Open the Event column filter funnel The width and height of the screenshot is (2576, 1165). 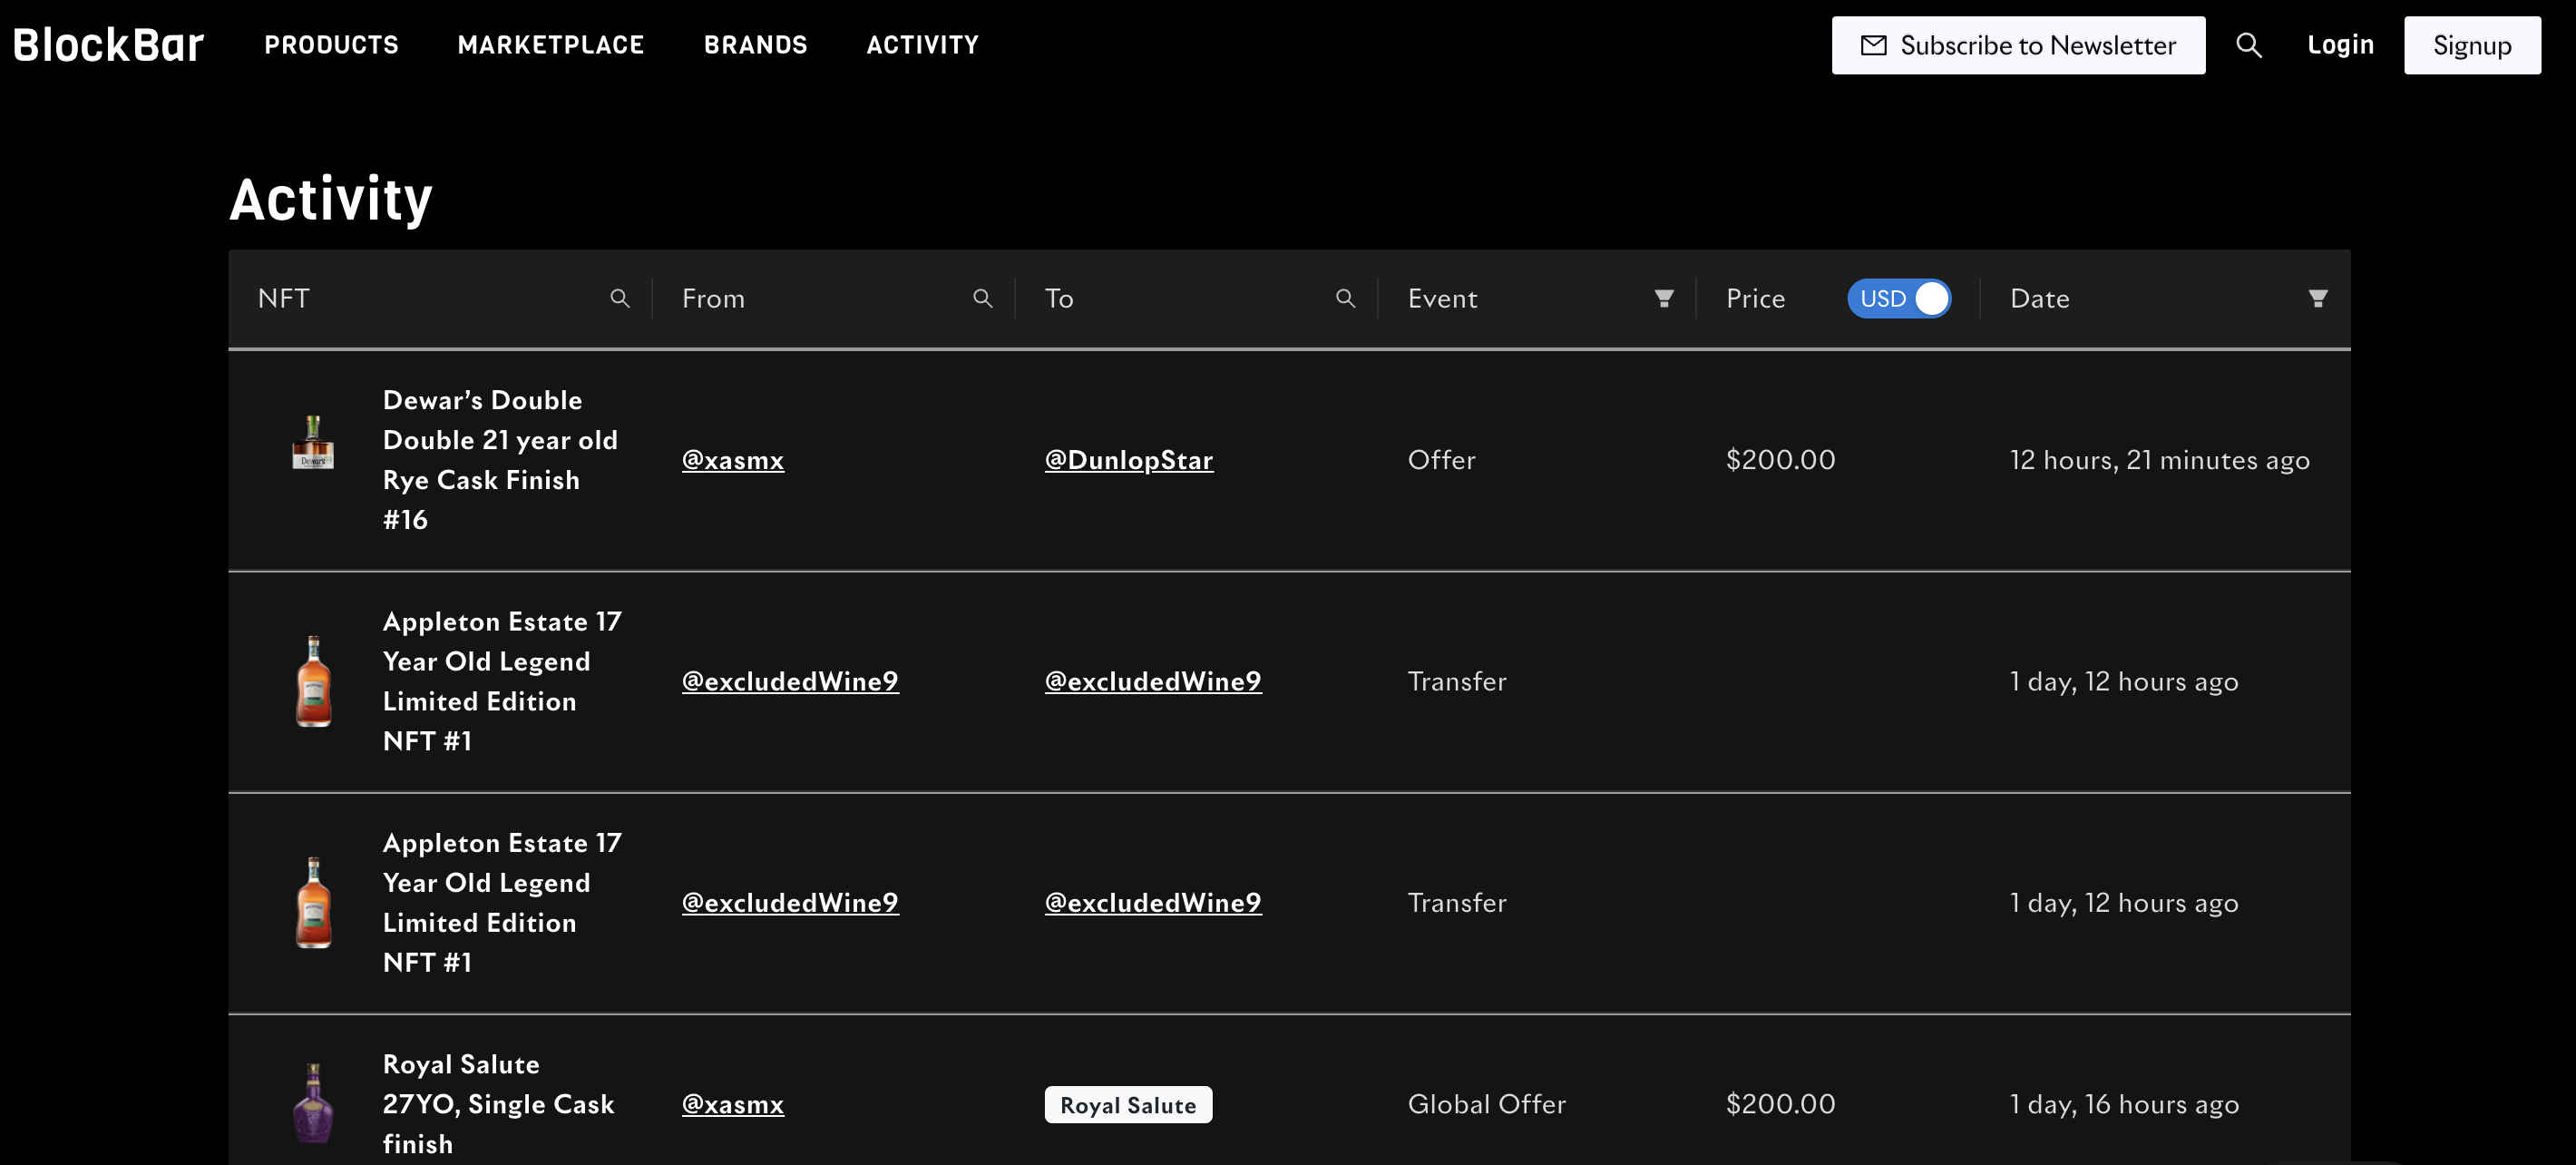[x=1663, y=298]
